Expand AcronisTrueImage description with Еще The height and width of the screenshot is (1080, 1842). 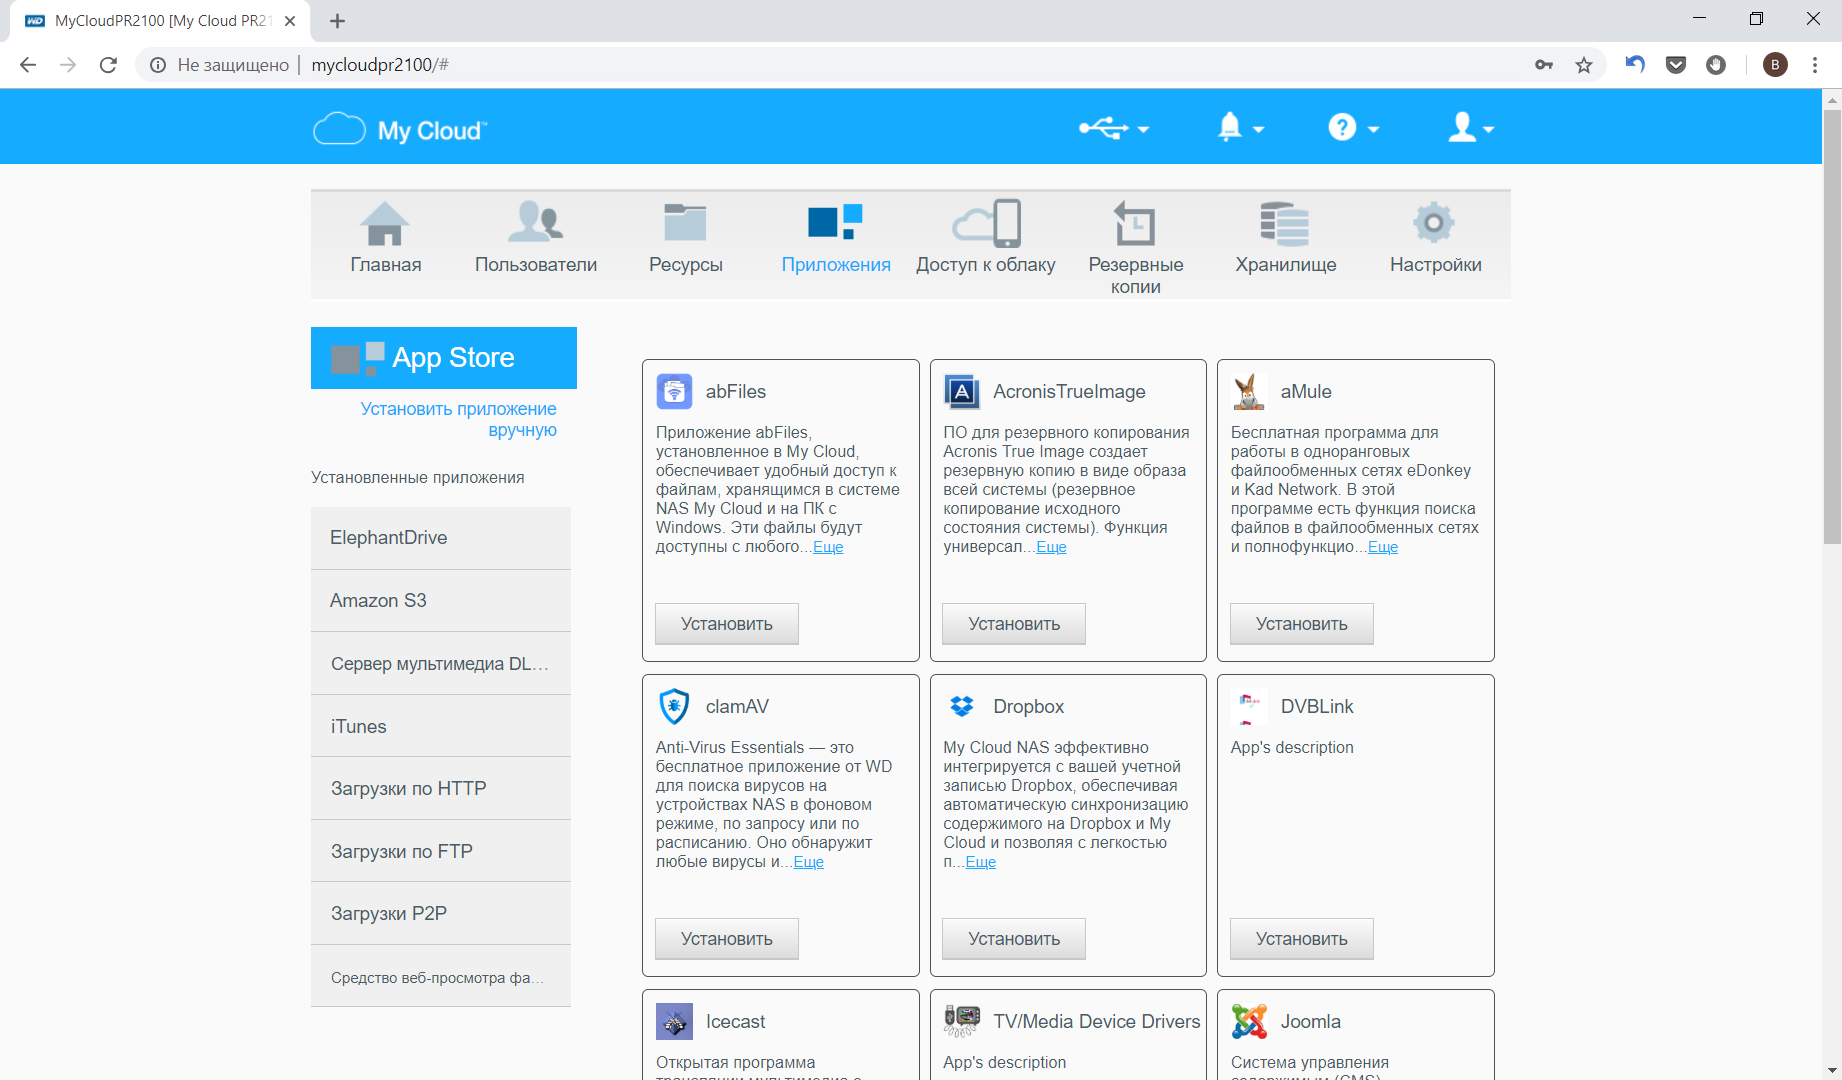pos(1051,547)
